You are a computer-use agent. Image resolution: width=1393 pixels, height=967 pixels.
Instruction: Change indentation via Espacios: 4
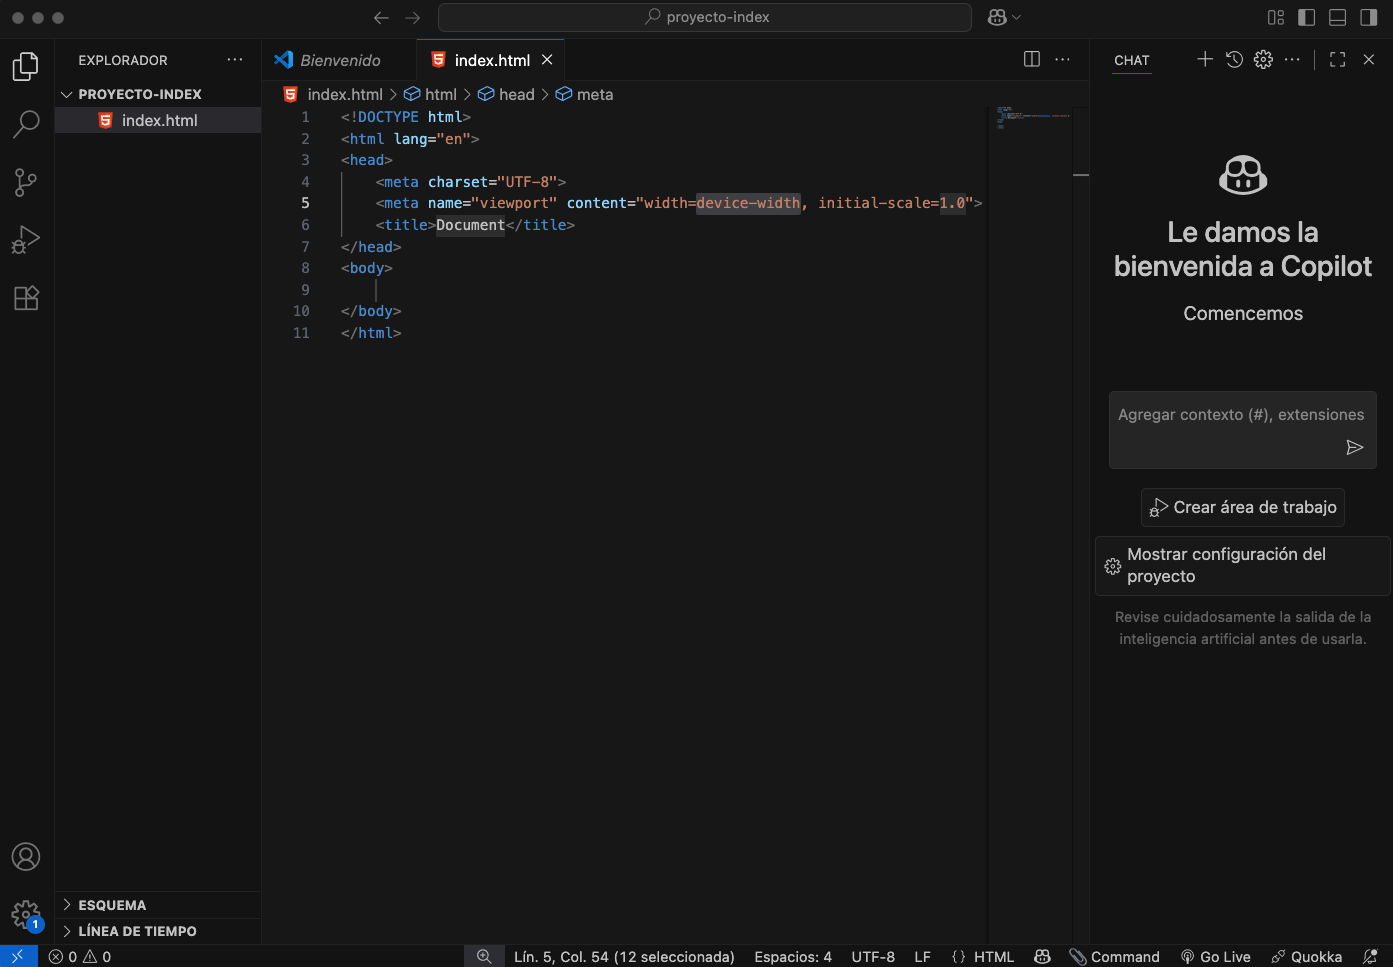click(793, 956)
